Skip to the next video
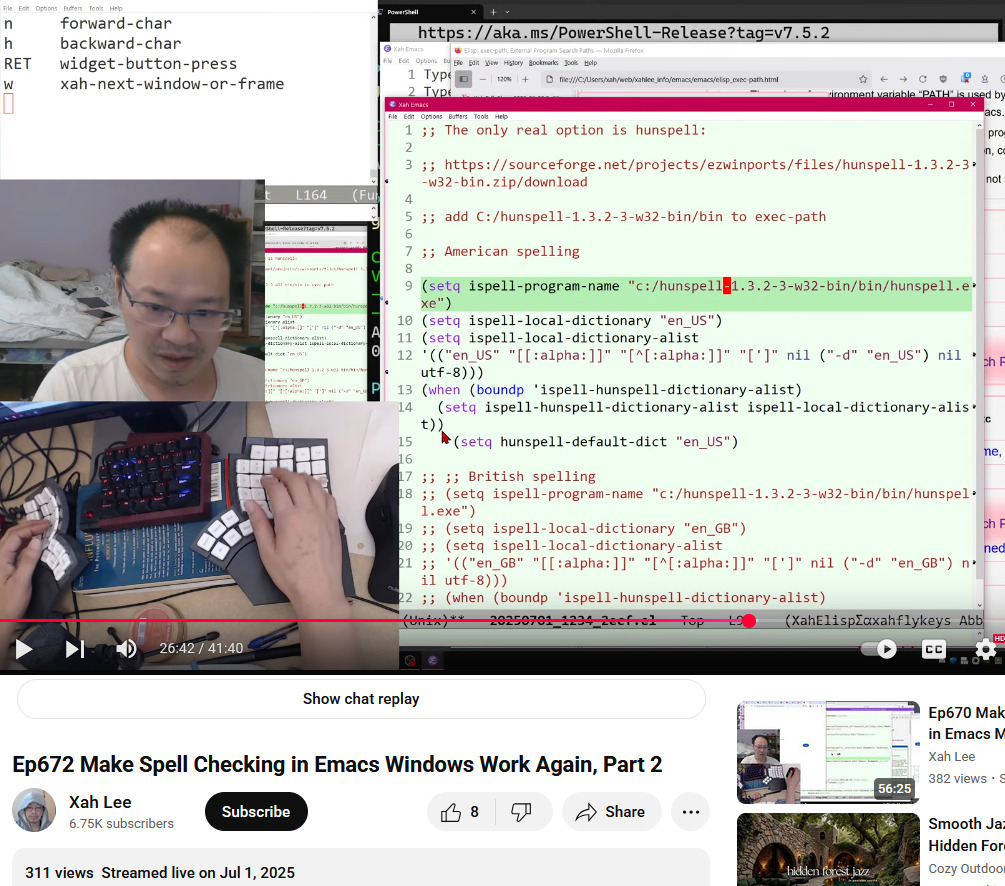The image size is (1005, 886). [74, 649]
